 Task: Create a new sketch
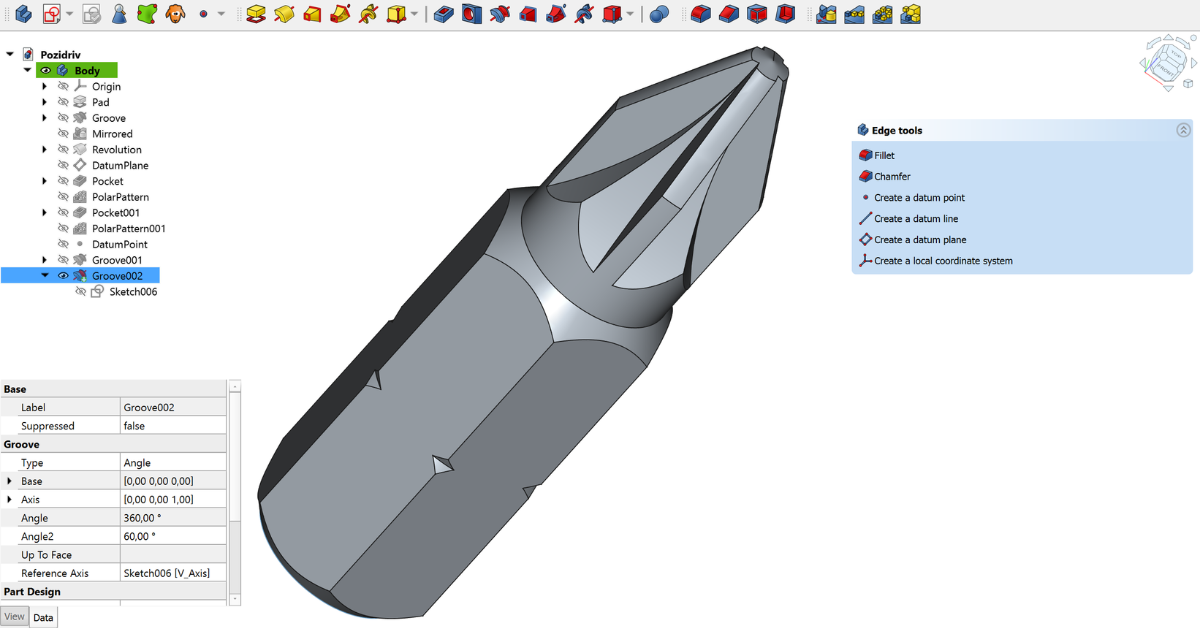coord(52,14)
